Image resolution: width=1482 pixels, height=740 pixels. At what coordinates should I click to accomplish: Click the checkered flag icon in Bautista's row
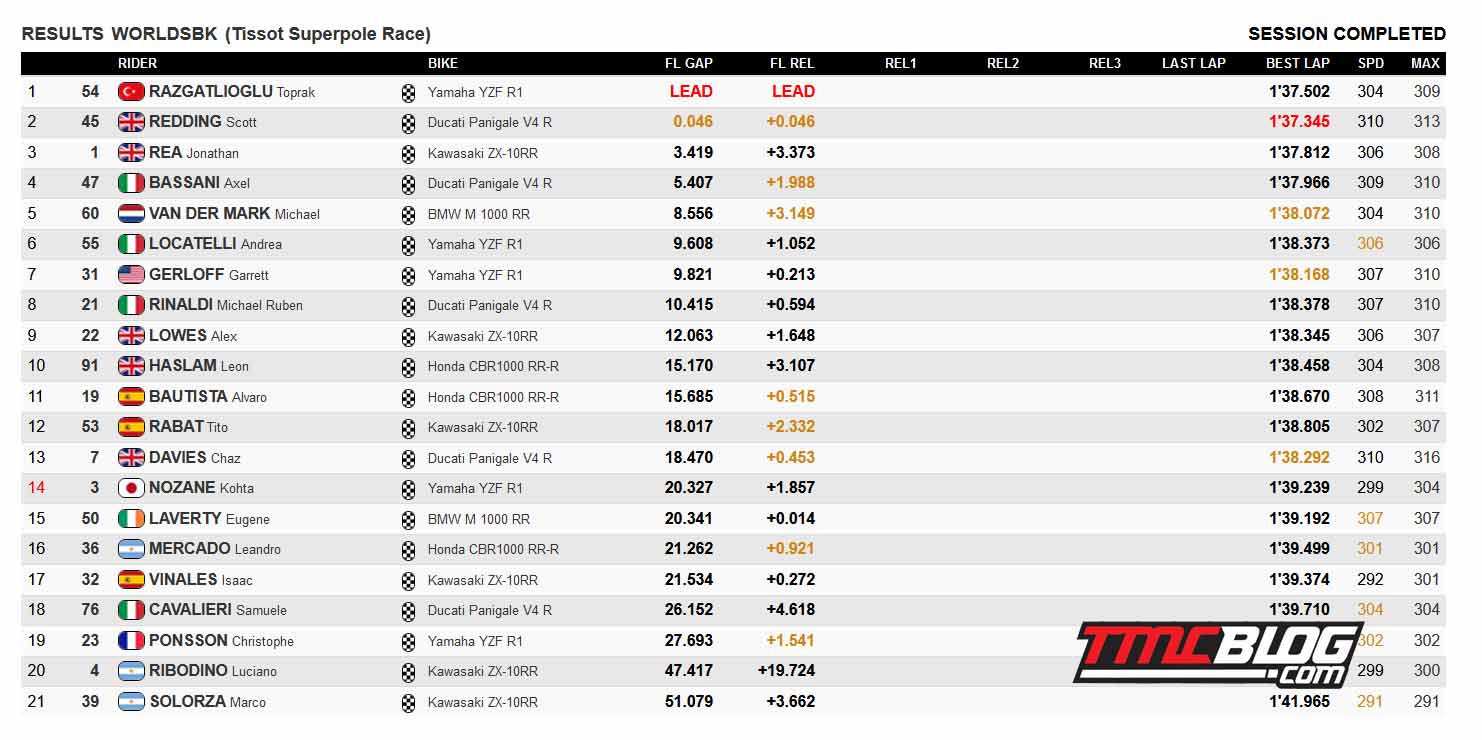click(408, 398)
